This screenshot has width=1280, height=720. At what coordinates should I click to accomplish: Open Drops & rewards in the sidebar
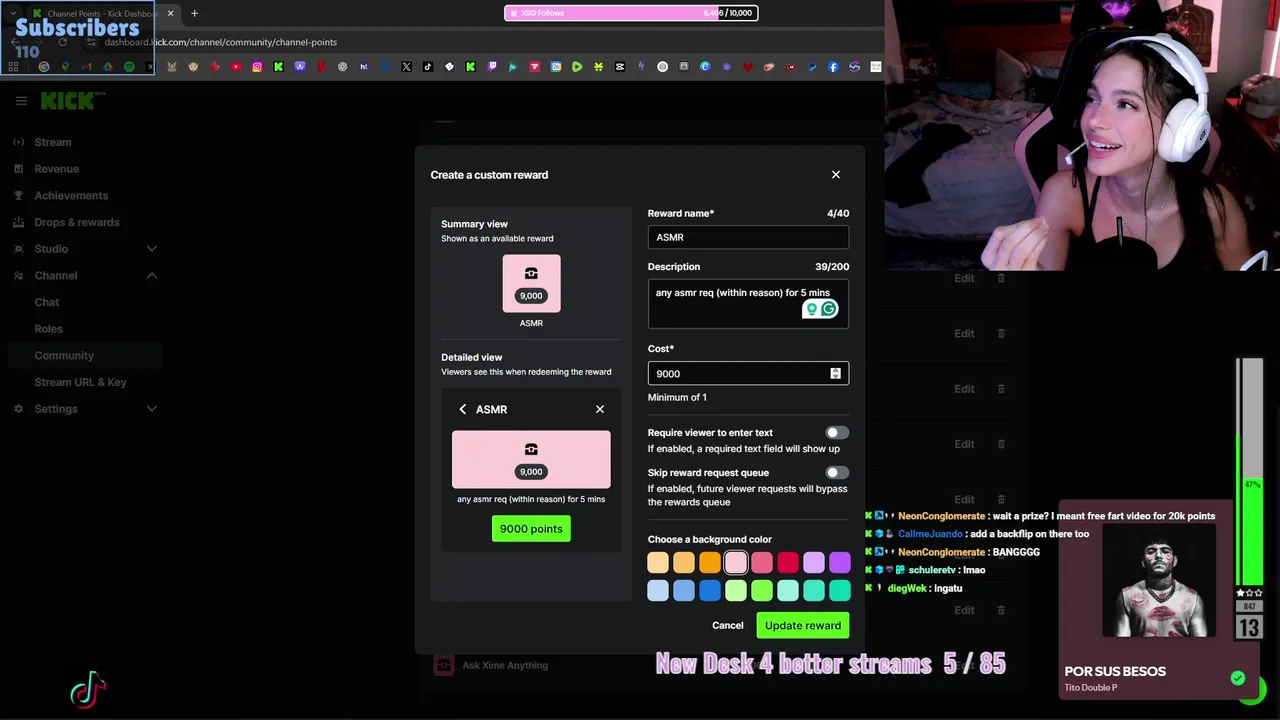click(x=77, y=222)
